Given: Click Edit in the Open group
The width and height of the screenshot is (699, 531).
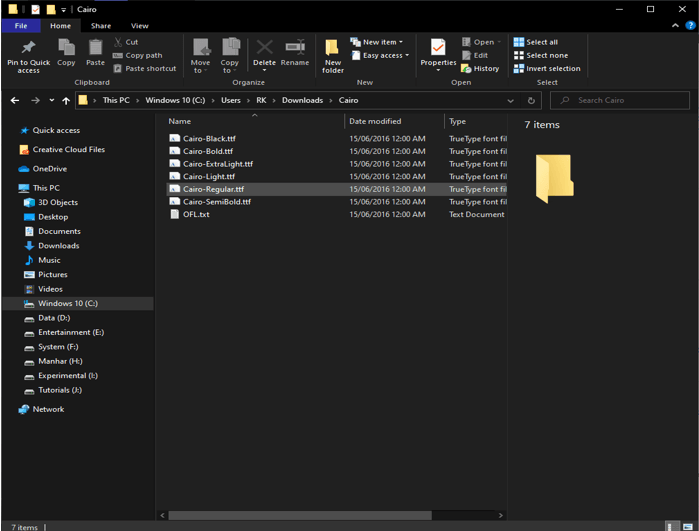Looking at the screenshot, I should coord(475,55).
